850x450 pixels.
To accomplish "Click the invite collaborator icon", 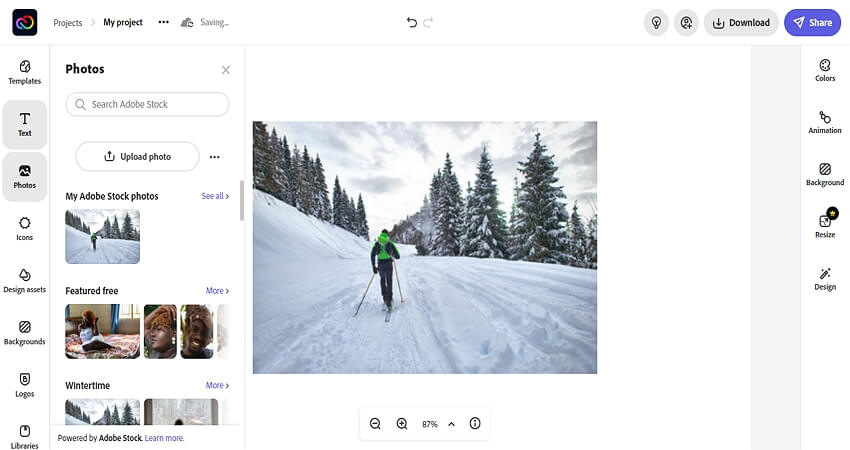I will click(x=686, y=23).
